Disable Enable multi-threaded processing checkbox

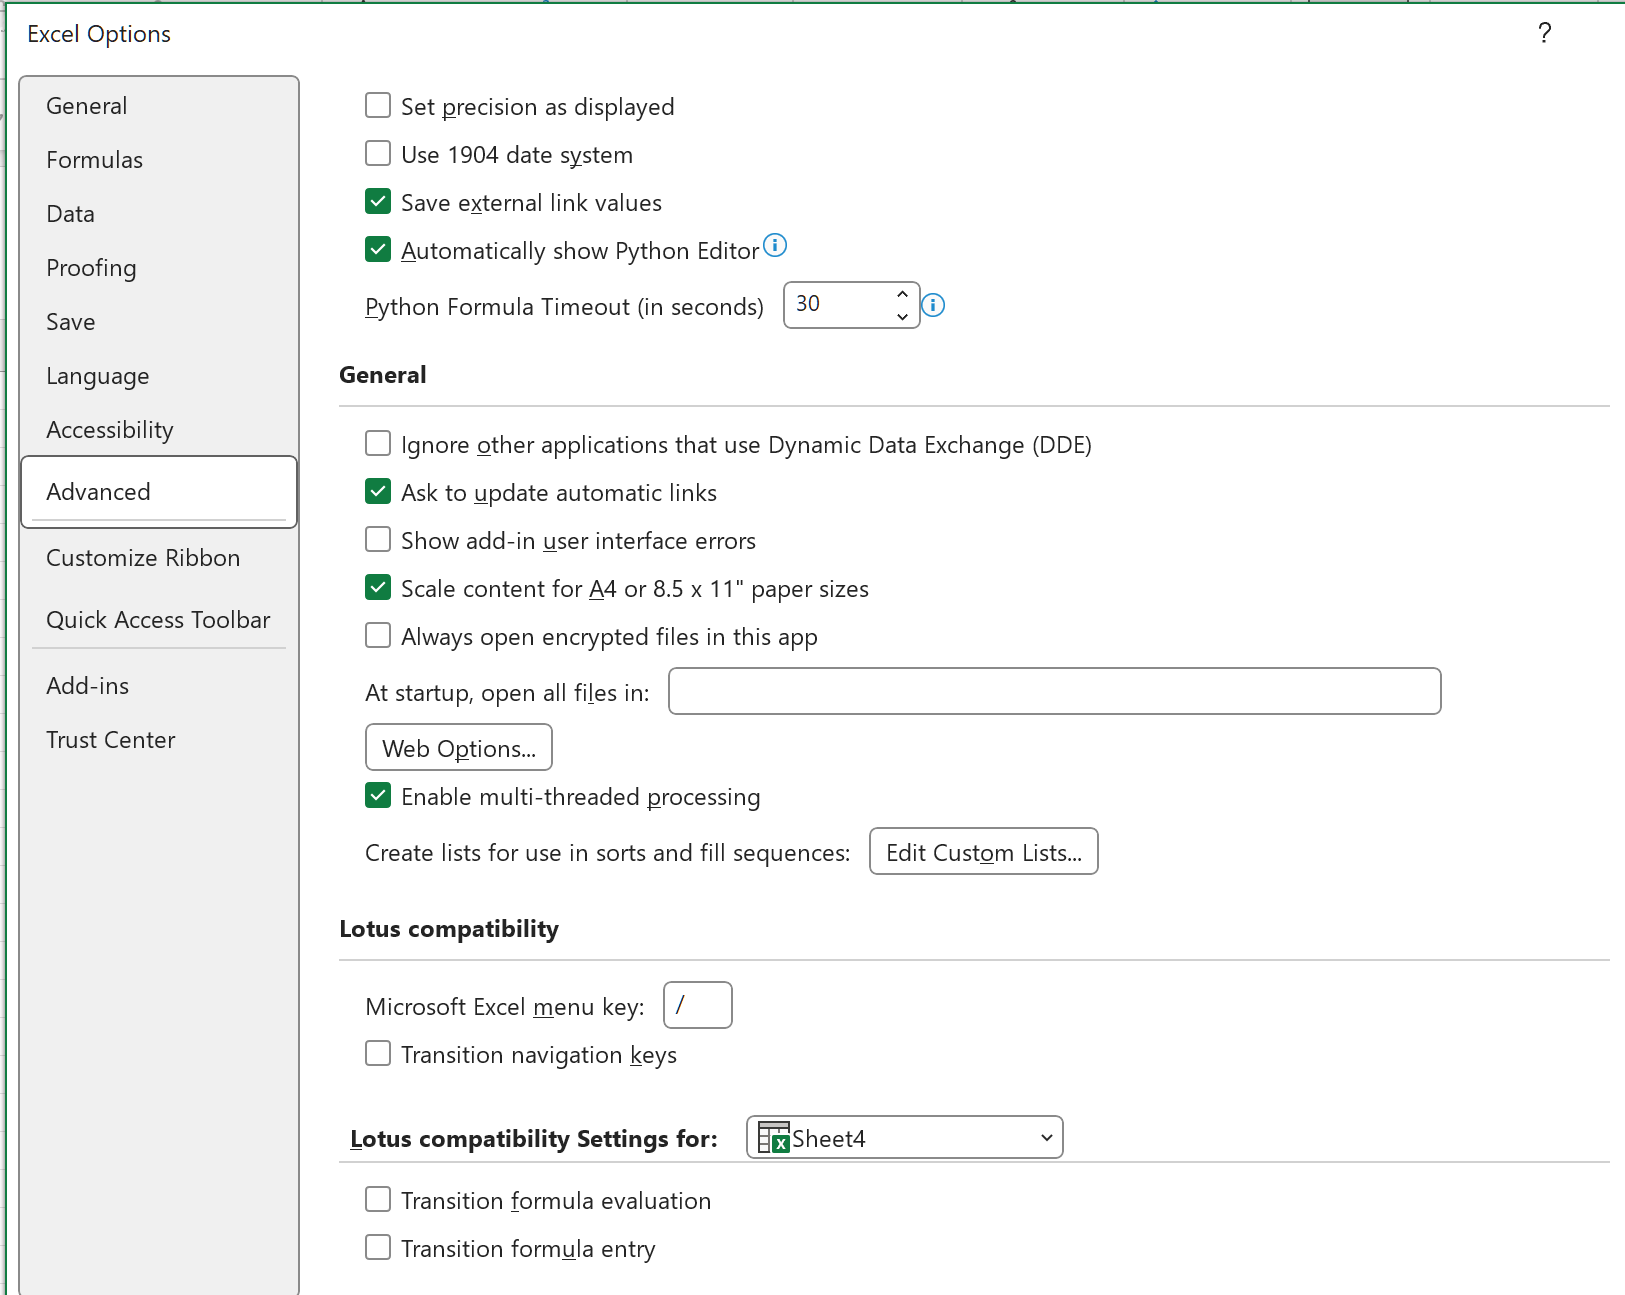378,796
